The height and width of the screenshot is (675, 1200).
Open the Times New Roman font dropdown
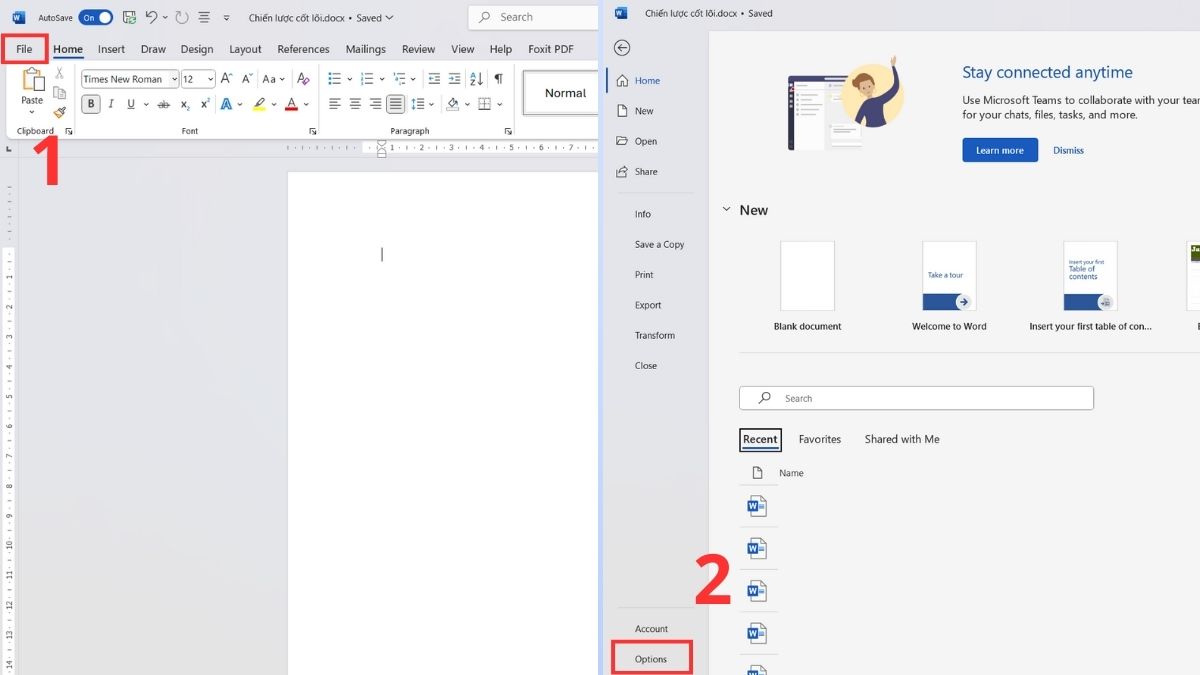click(174, 79)
